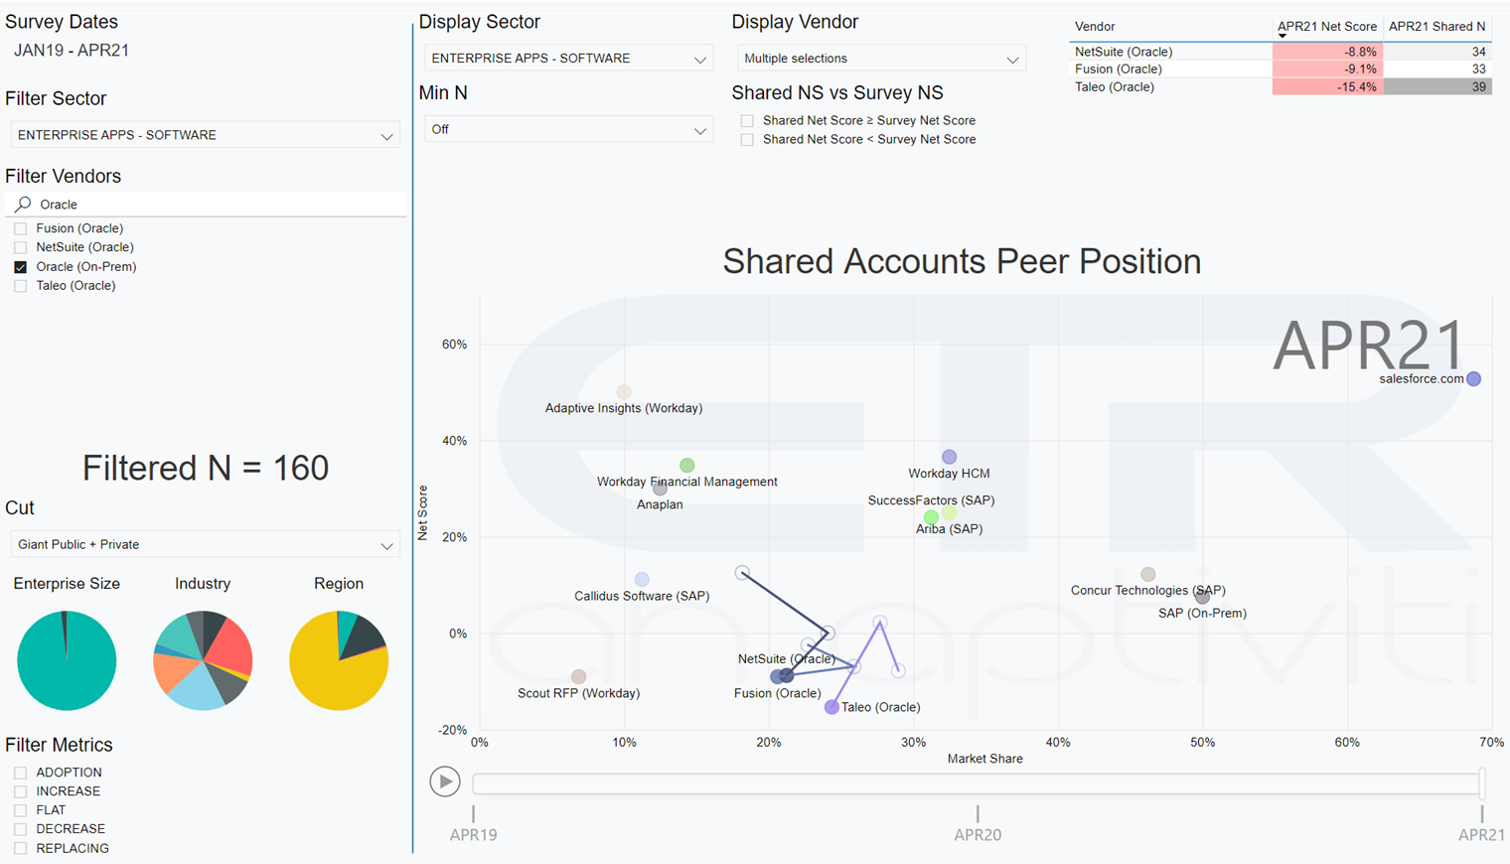Expand the Display Vendor Multiple selections dropdown

(x=881, y=59)
